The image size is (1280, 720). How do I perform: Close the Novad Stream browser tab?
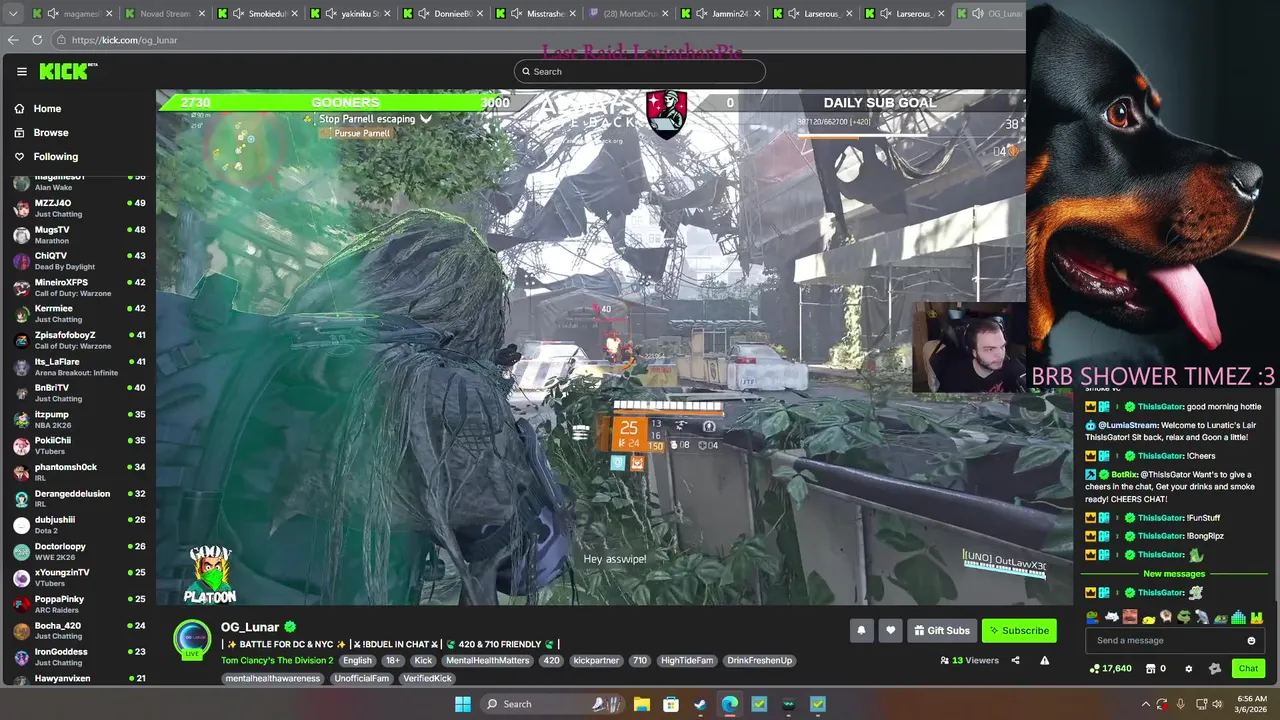coord(202,13)
